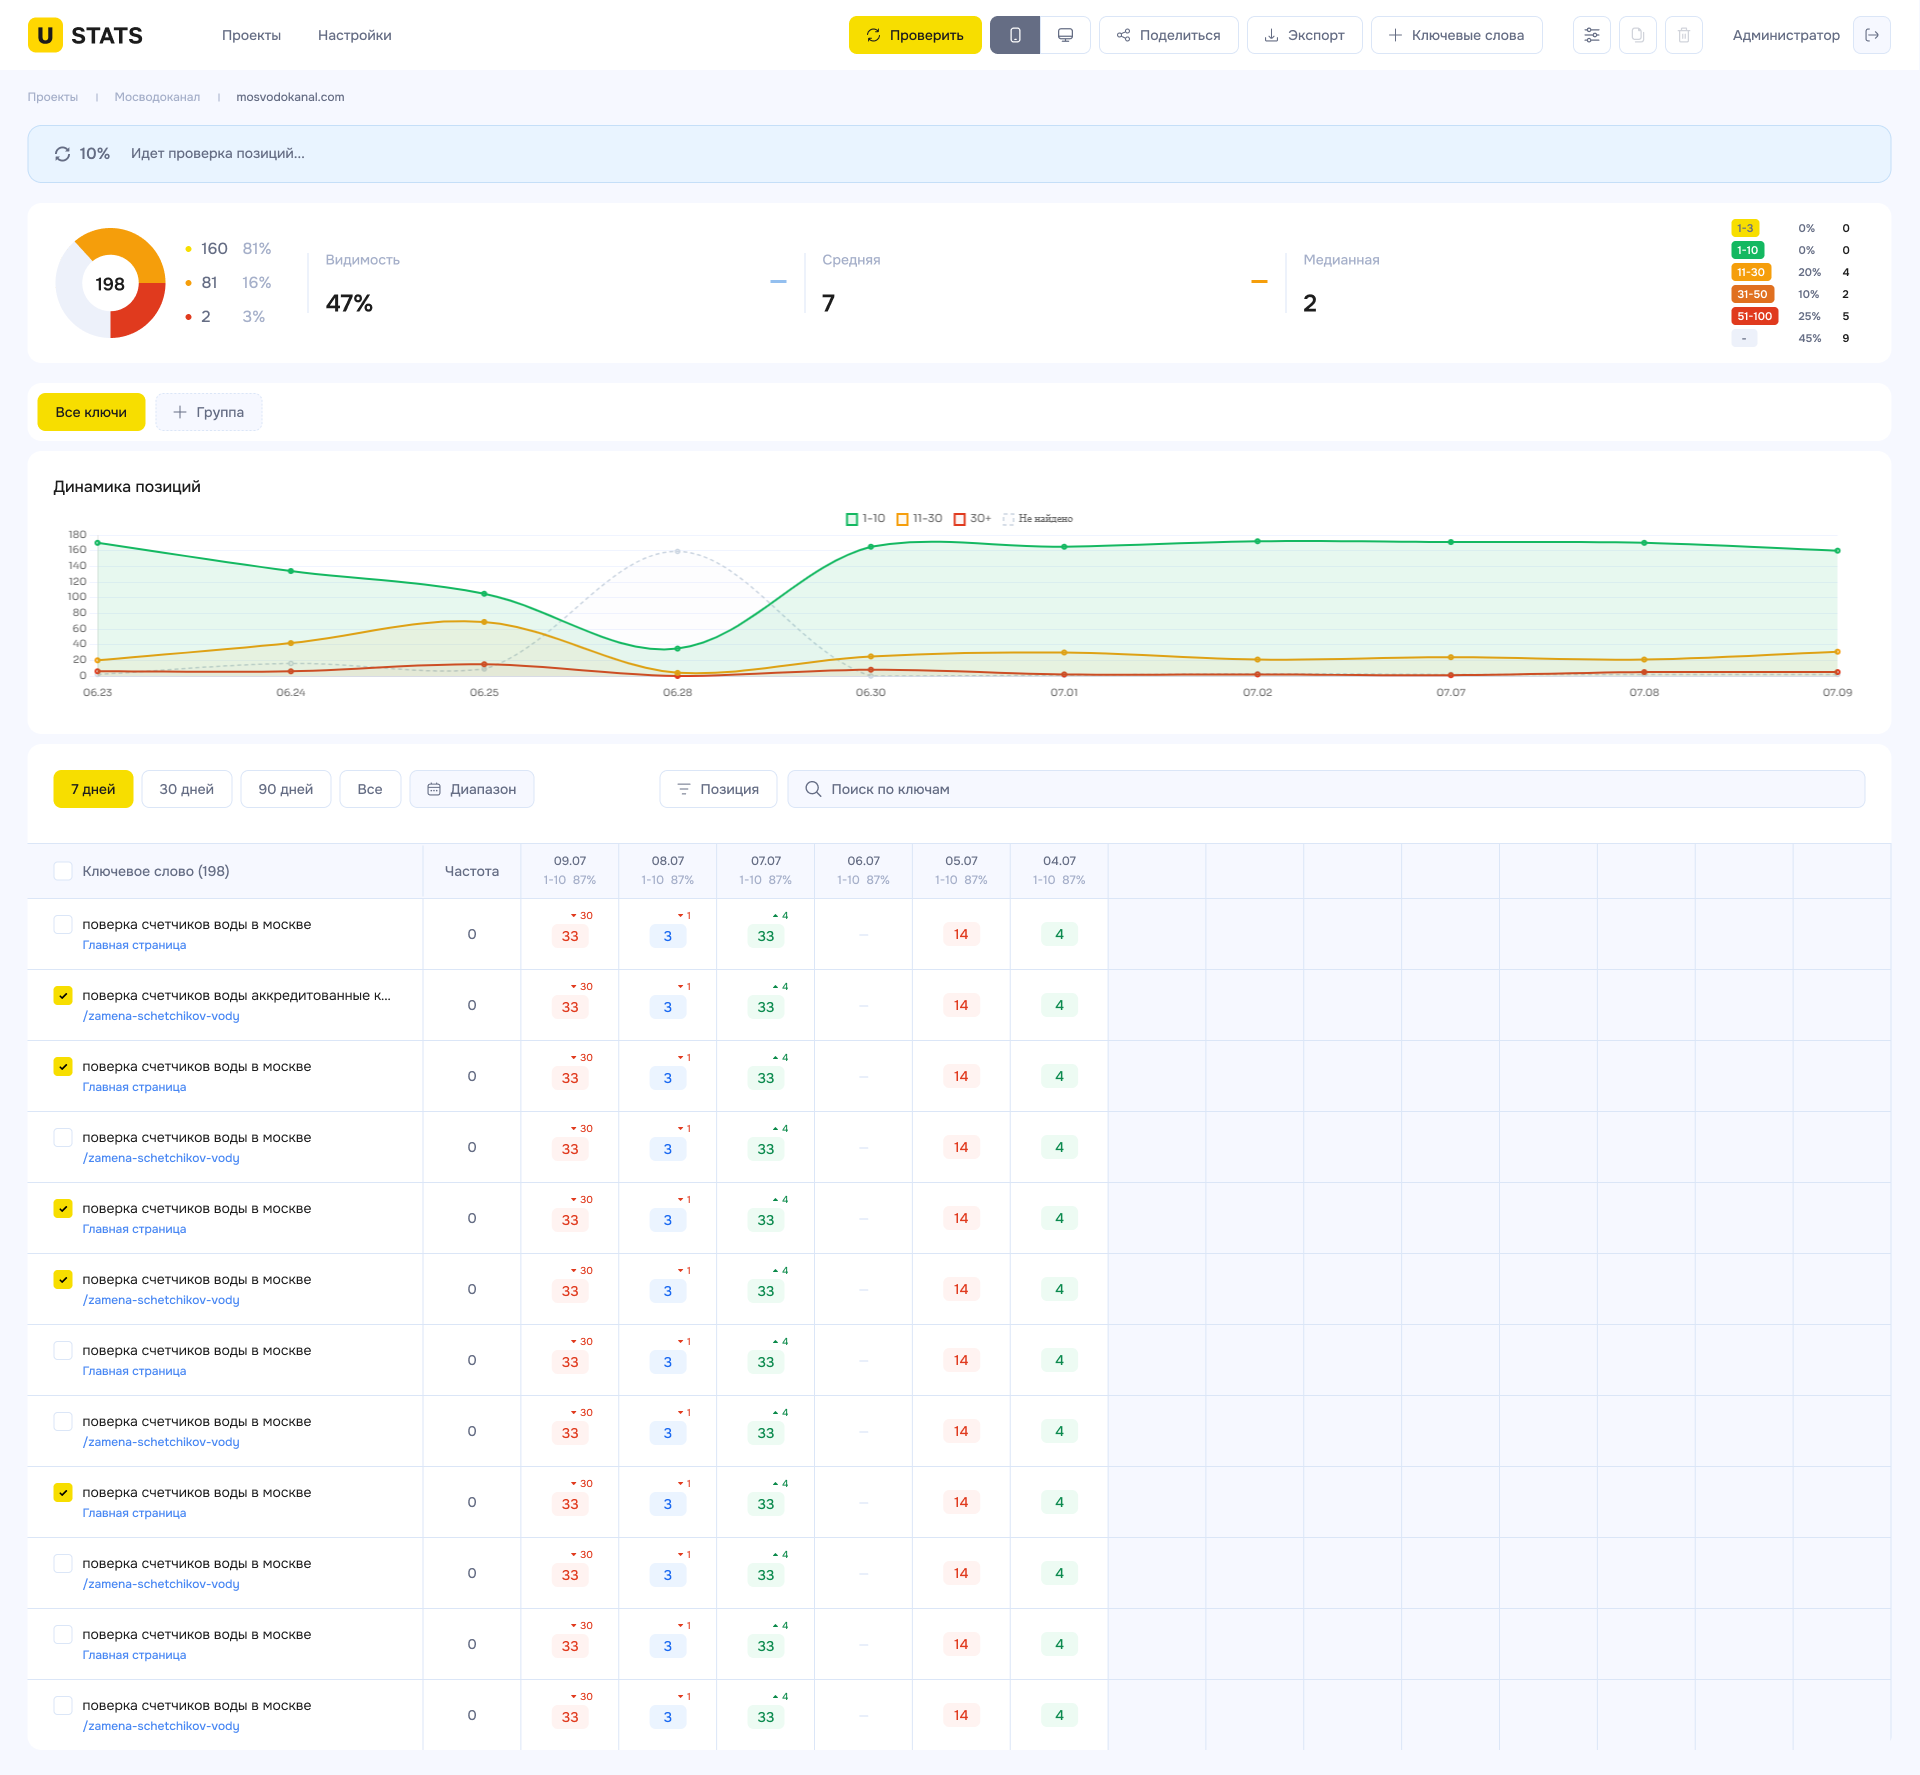
Task: Click the donut chart showing 198
Action: (x=110, y=283)
